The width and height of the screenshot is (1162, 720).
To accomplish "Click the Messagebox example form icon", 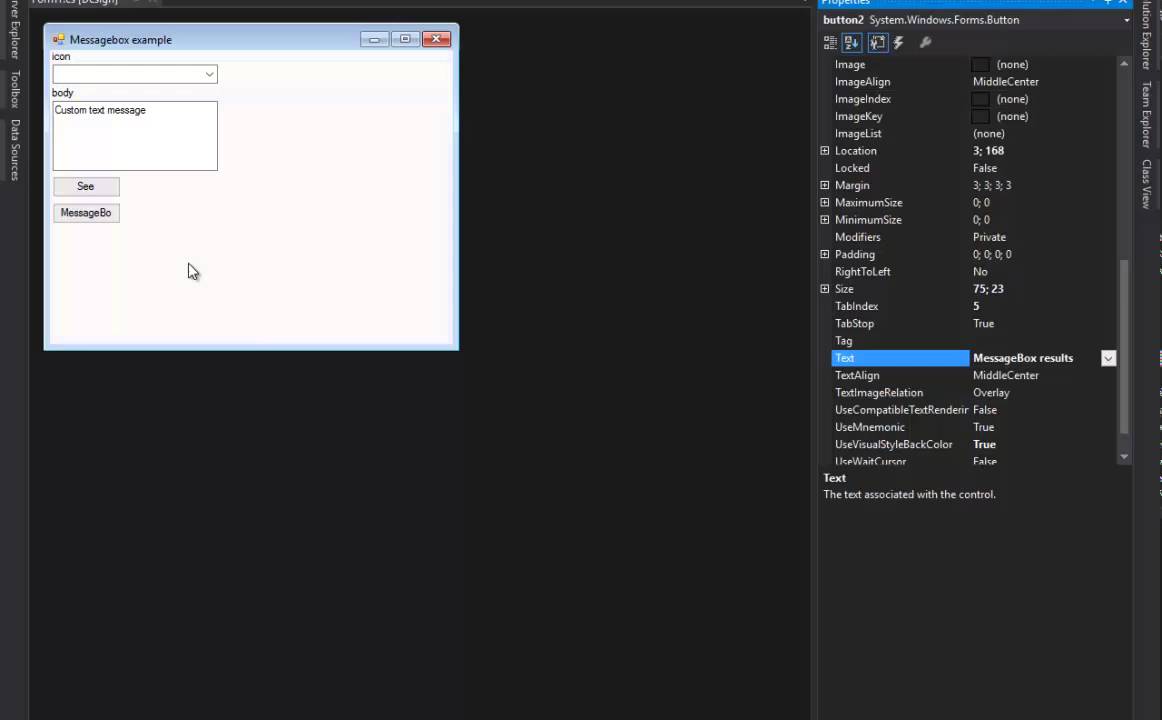I will [59, 39].
